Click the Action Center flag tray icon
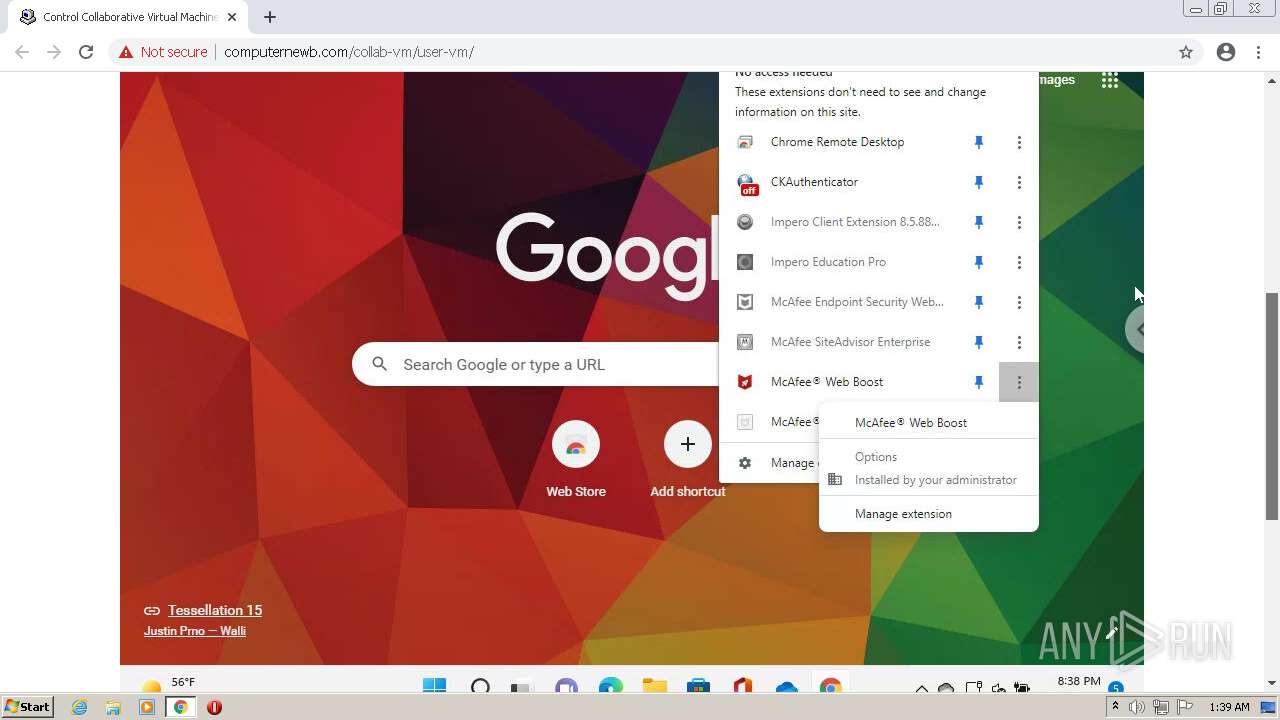This screenshot has width=1280, height=720. (1185, 707)
